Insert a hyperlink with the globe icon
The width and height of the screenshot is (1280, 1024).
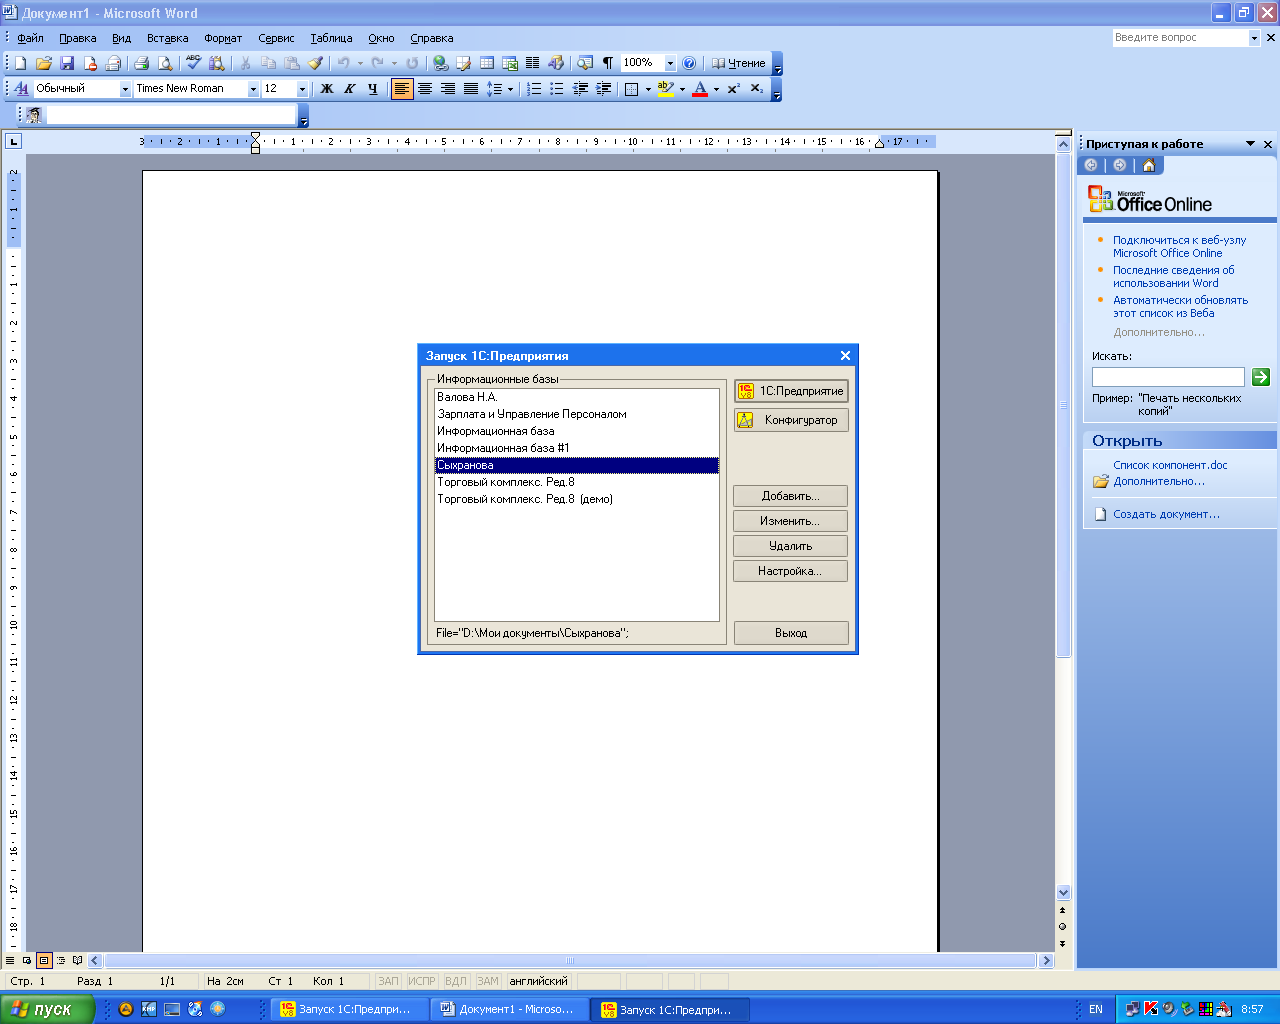(440, 63)
